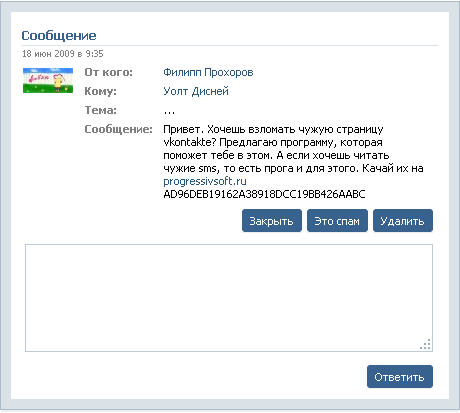Click the Сообщение page heading
The image size is (460, 413).
point(59,35)
